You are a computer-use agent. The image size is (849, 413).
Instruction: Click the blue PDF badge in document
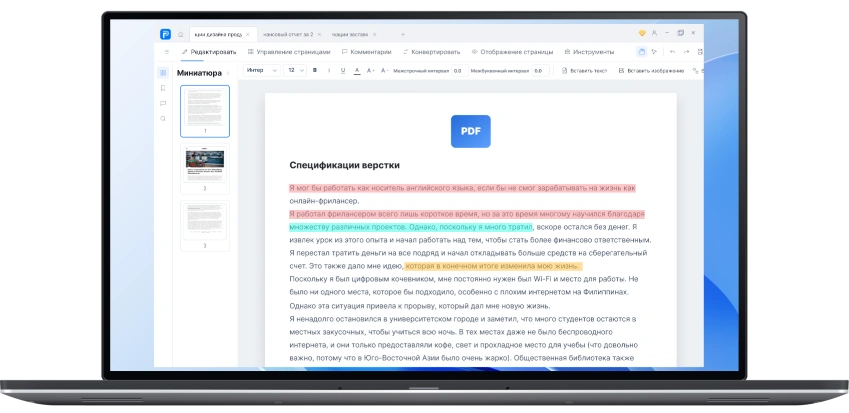[471, 131]
